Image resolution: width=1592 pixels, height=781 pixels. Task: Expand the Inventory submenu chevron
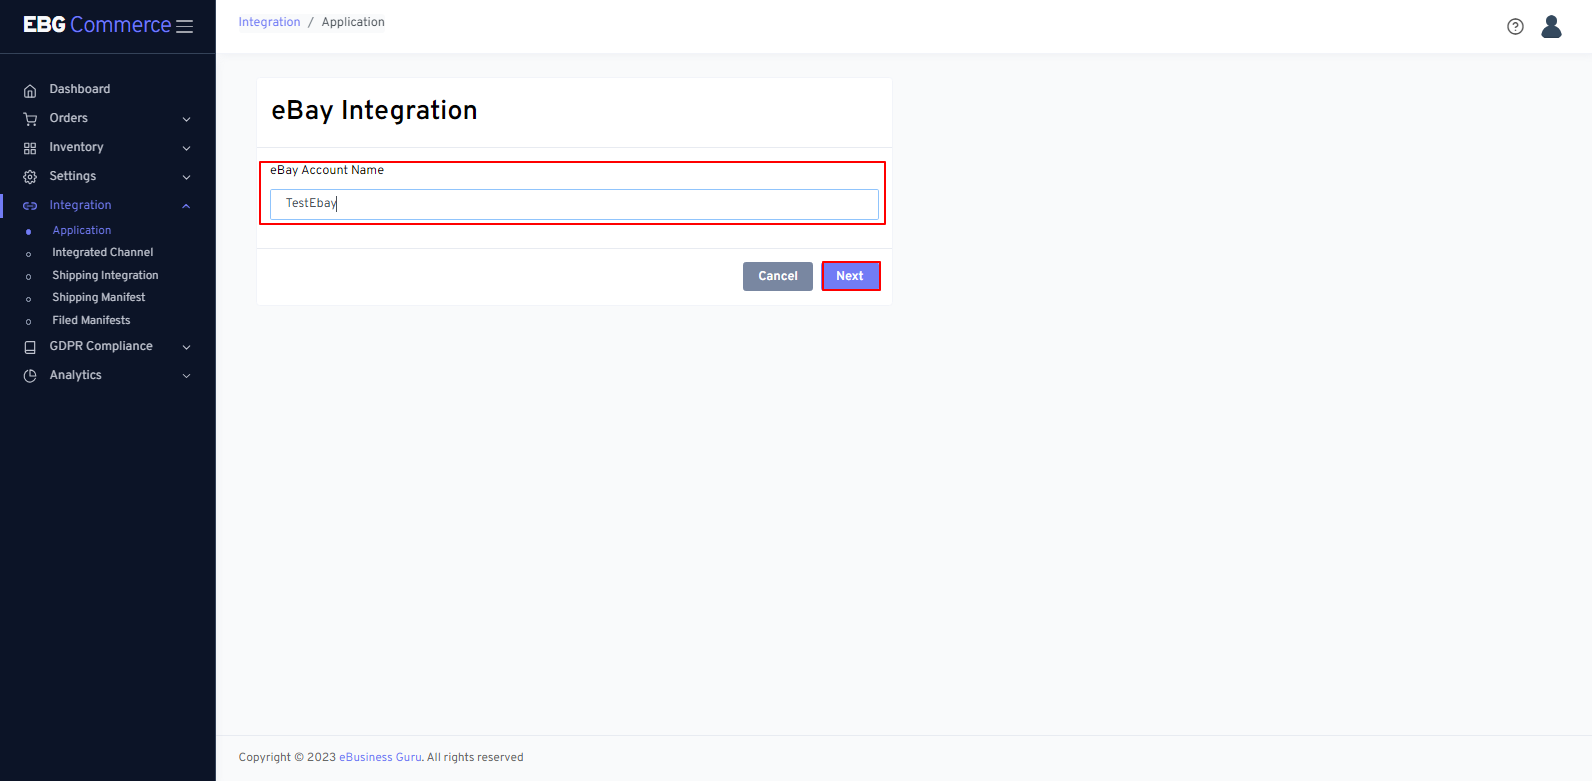(186, 148)
